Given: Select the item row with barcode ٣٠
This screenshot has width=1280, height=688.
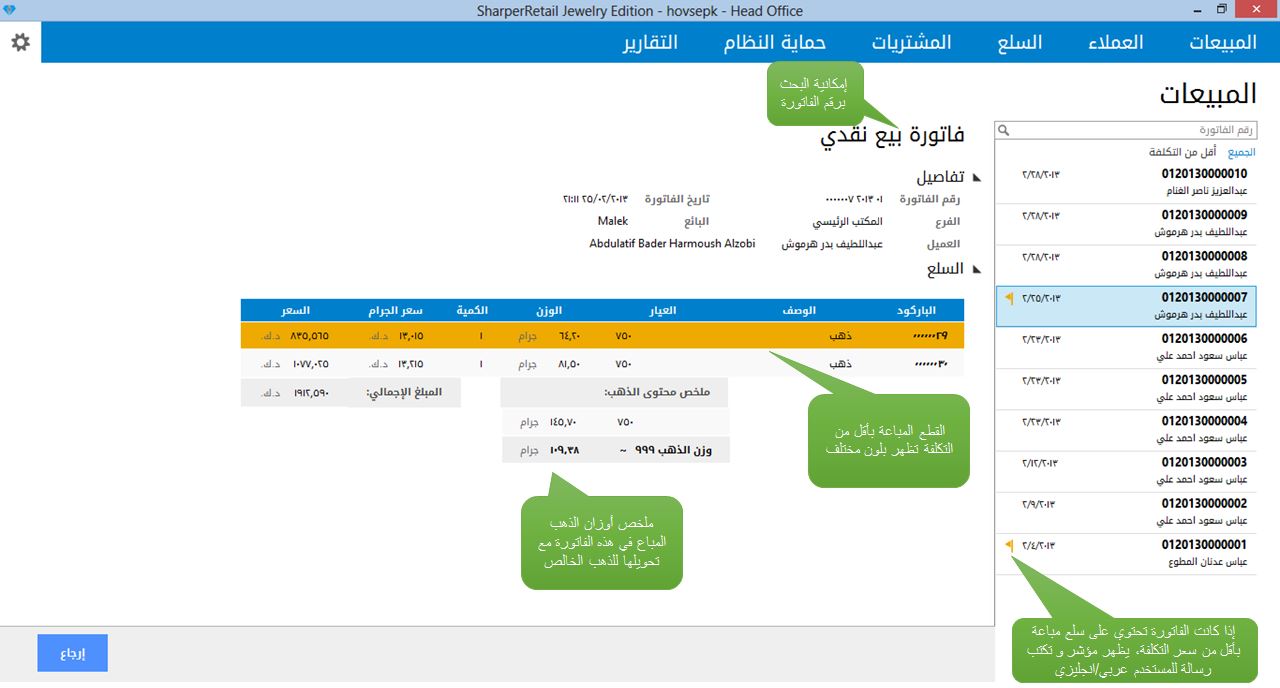Looking at the screenshot, I should click(602, 364).
